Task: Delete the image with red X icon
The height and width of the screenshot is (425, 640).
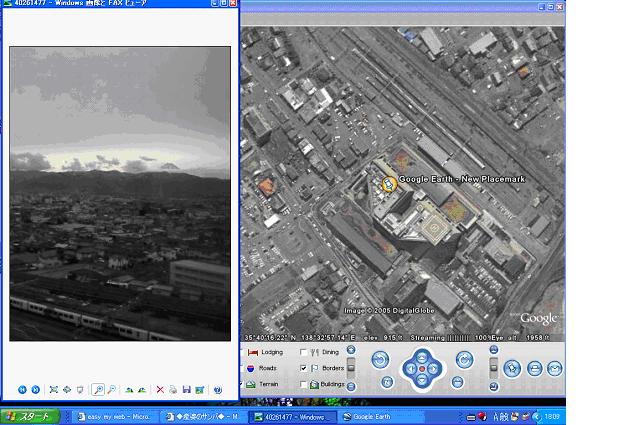Action: coord(160,389)
